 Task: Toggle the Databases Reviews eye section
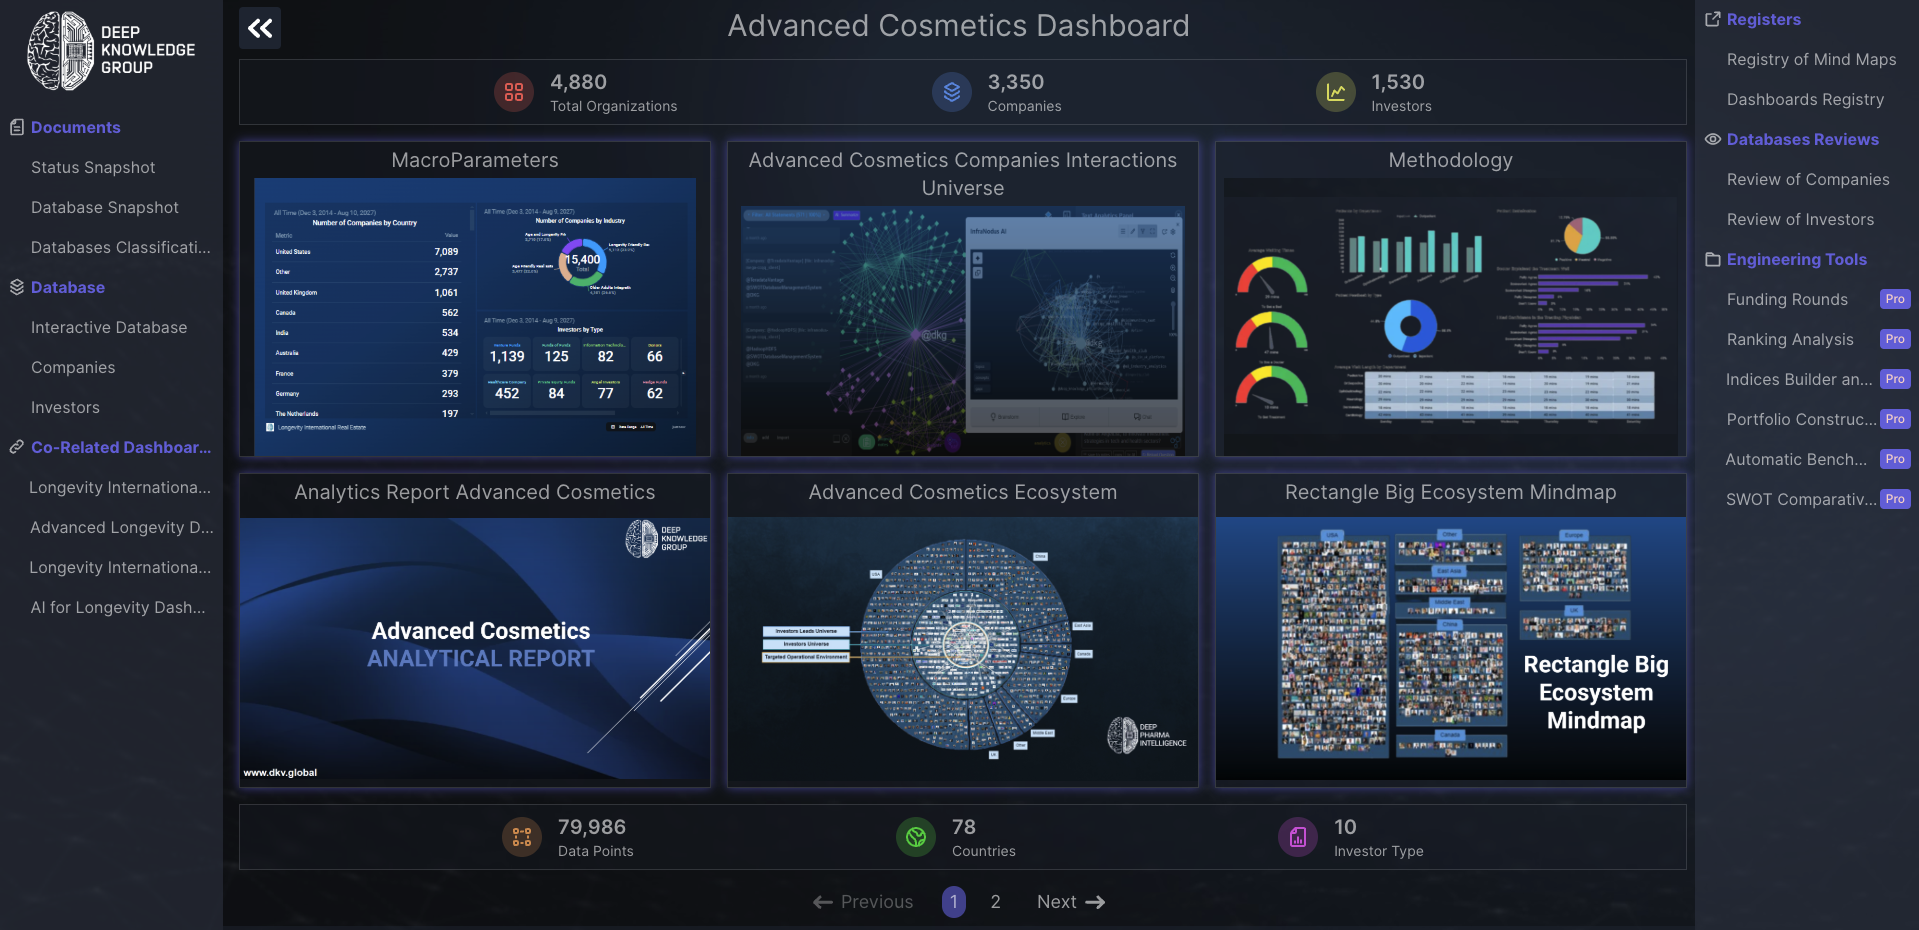(1802, 140)
